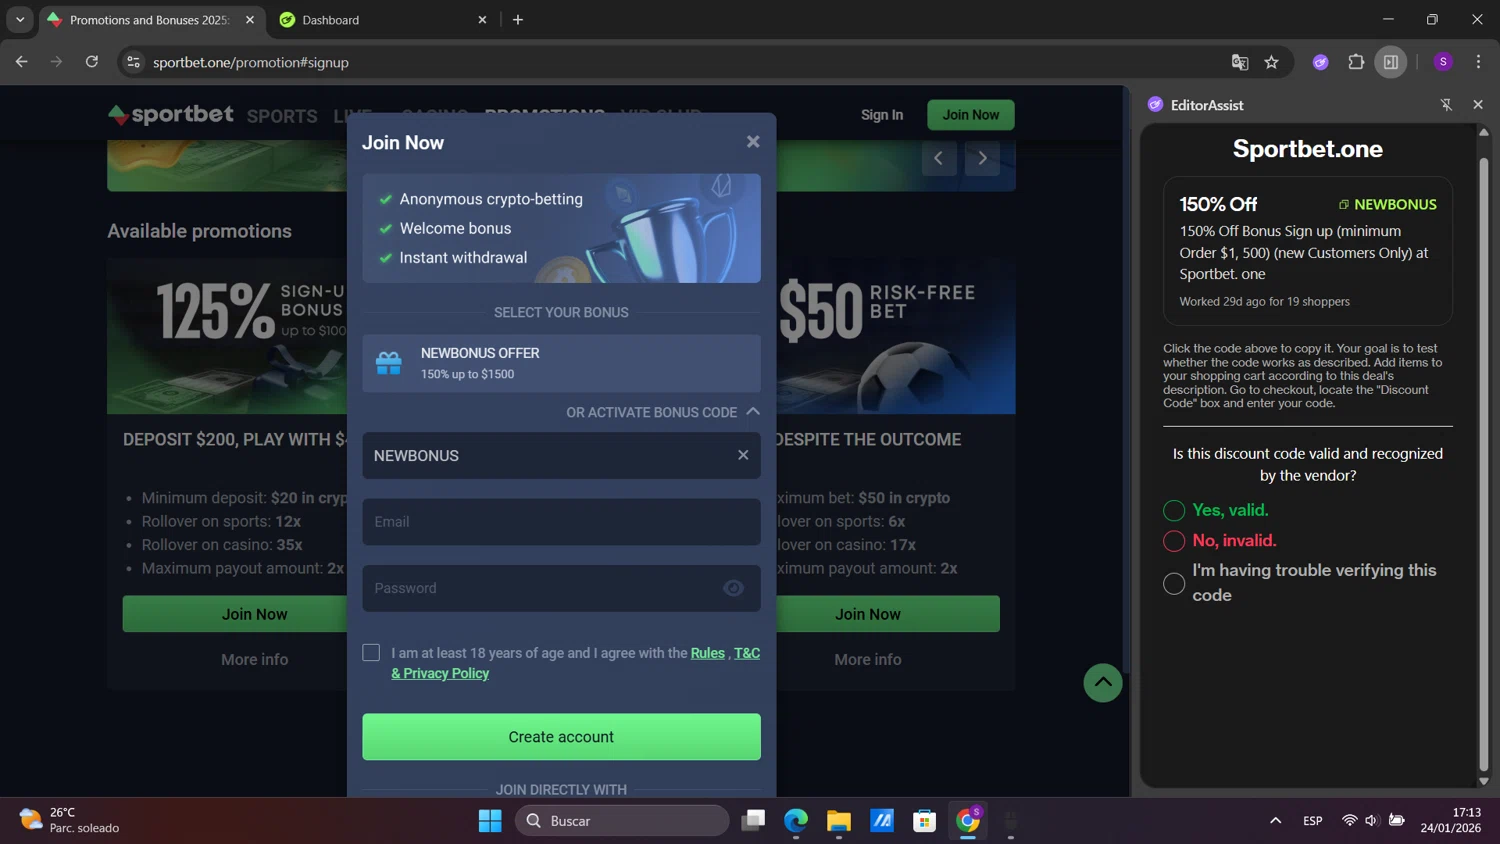View site information icon in address bar
The image size is (1500, 844).
coord(133,62)
